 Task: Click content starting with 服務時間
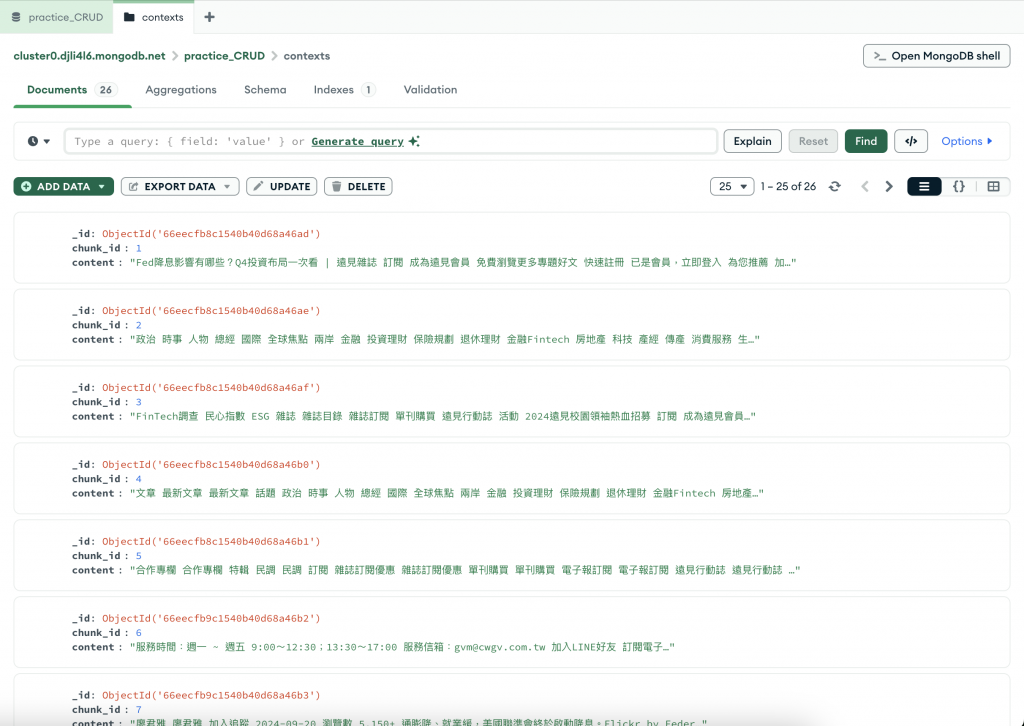[x=402, y=648]
